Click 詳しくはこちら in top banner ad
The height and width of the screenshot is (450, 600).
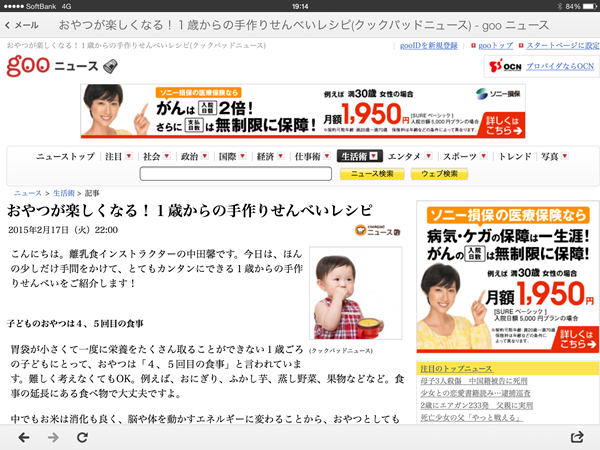504,125
